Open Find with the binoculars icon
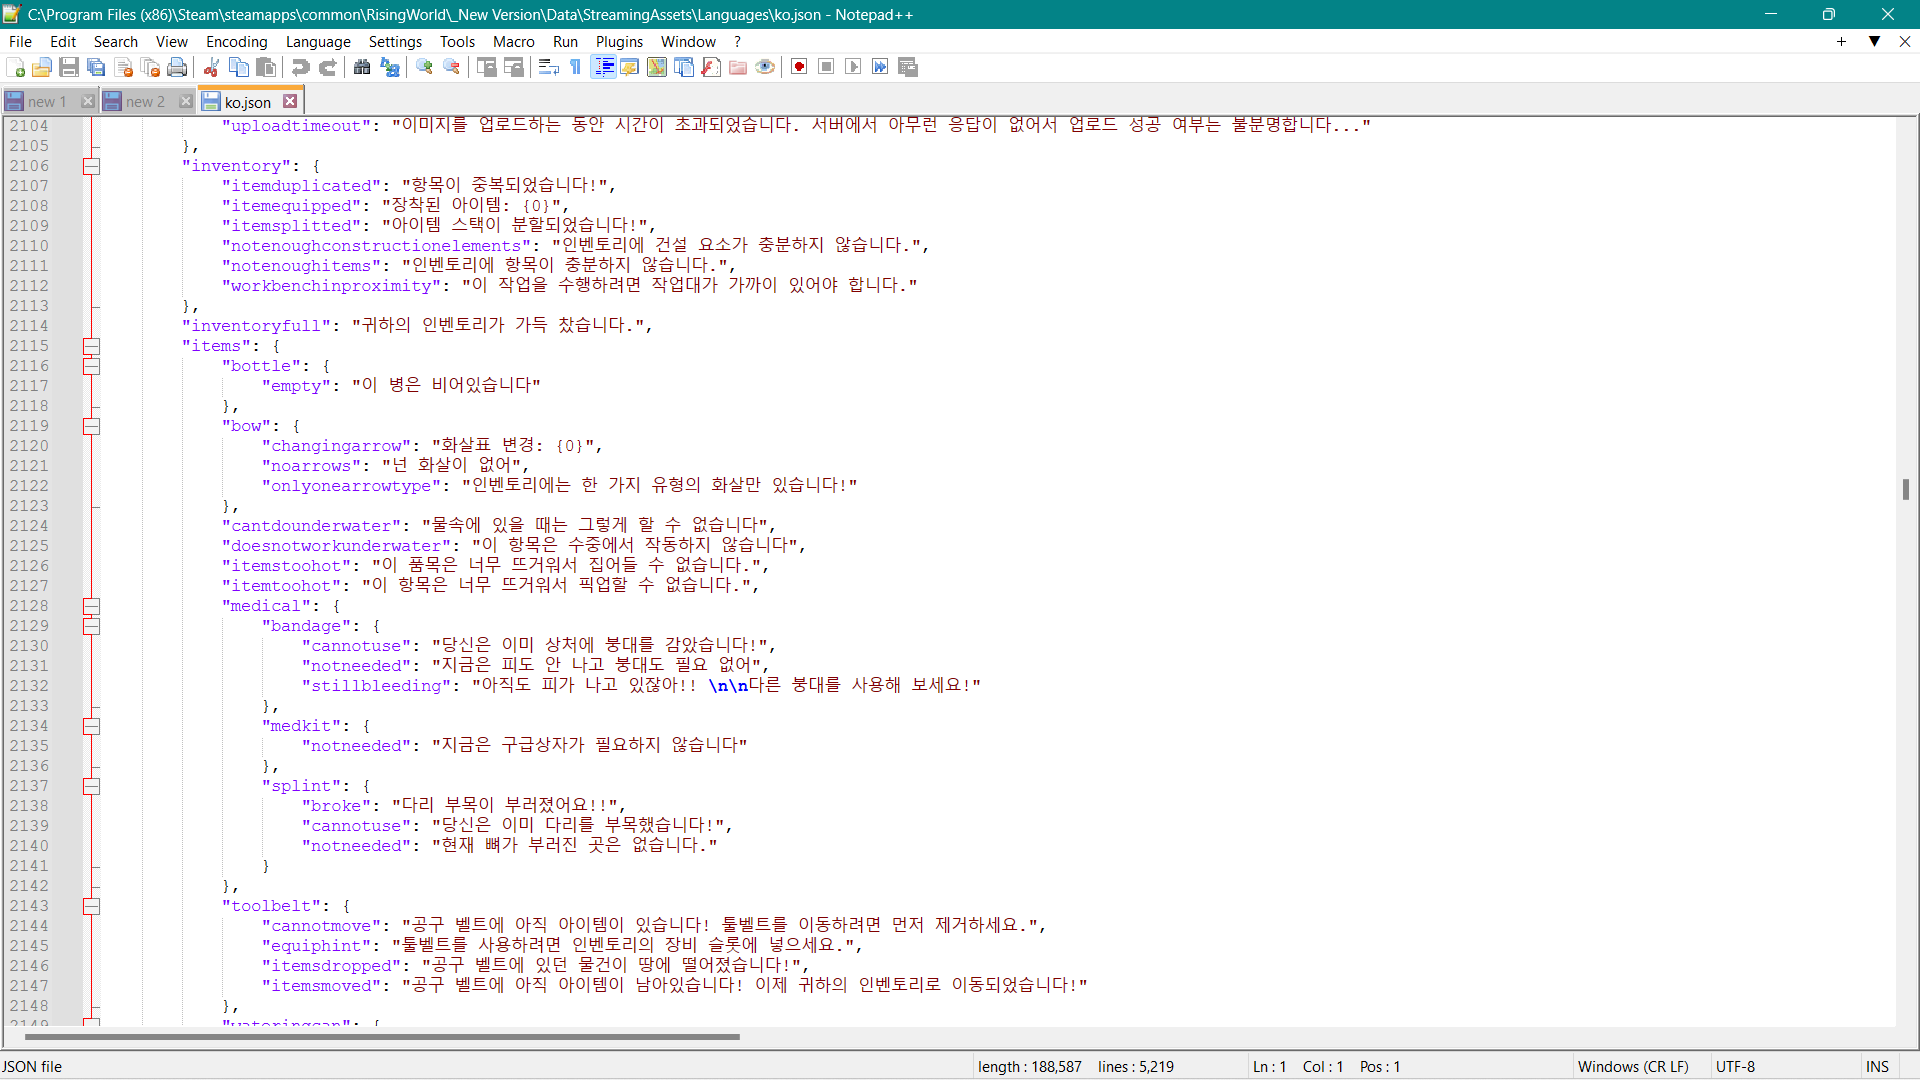 point(362,67)
